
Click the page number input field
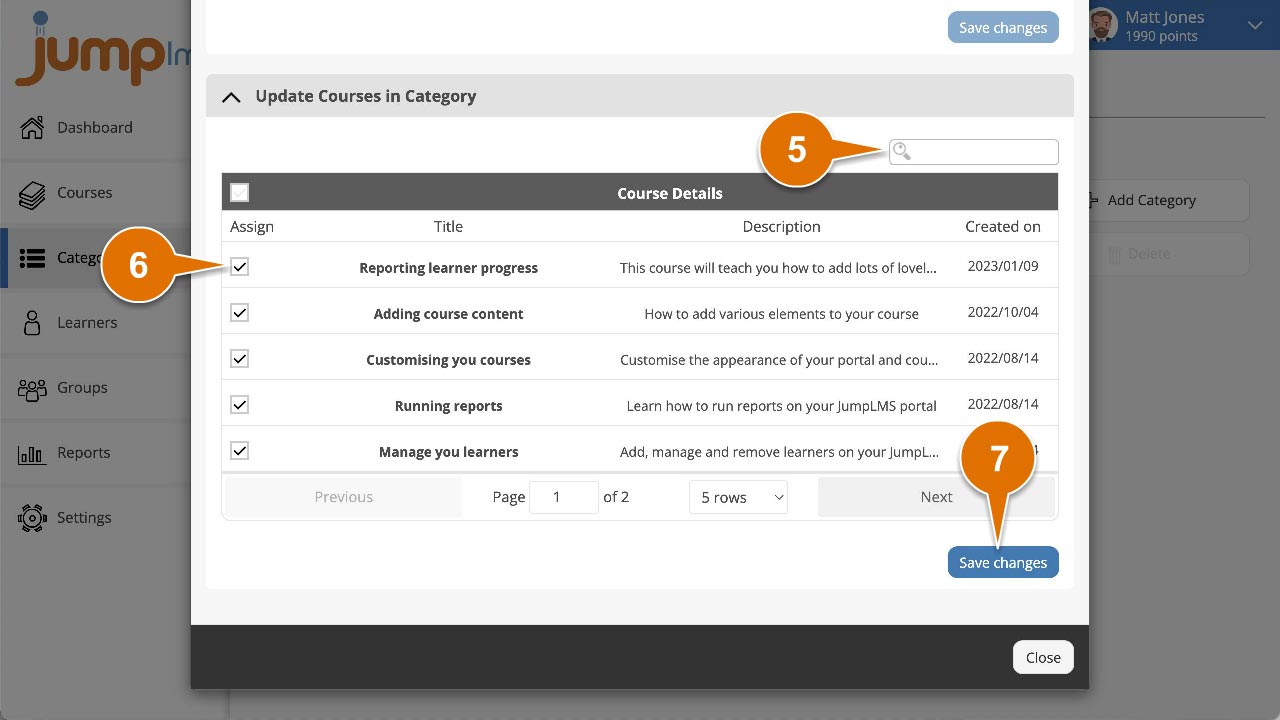coord(563,497)
